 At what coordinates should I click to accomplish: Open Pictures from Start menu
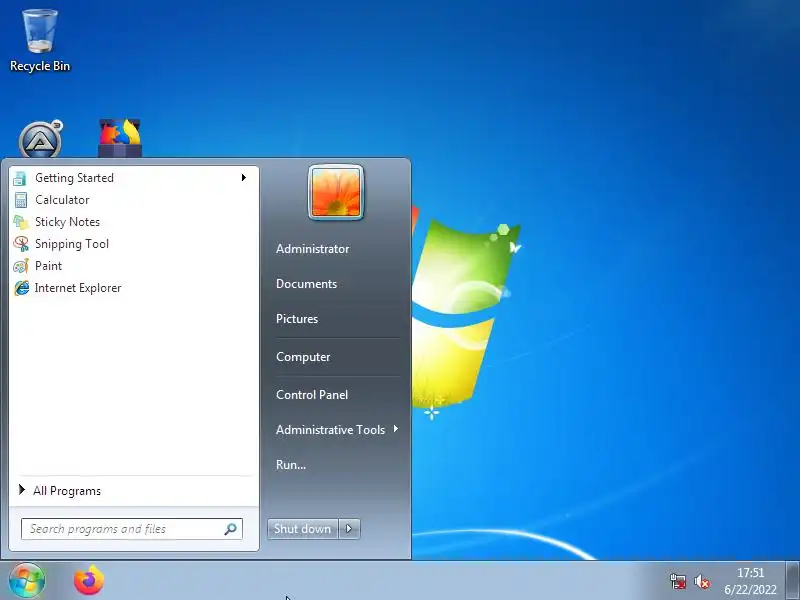[x=297, y=319]
